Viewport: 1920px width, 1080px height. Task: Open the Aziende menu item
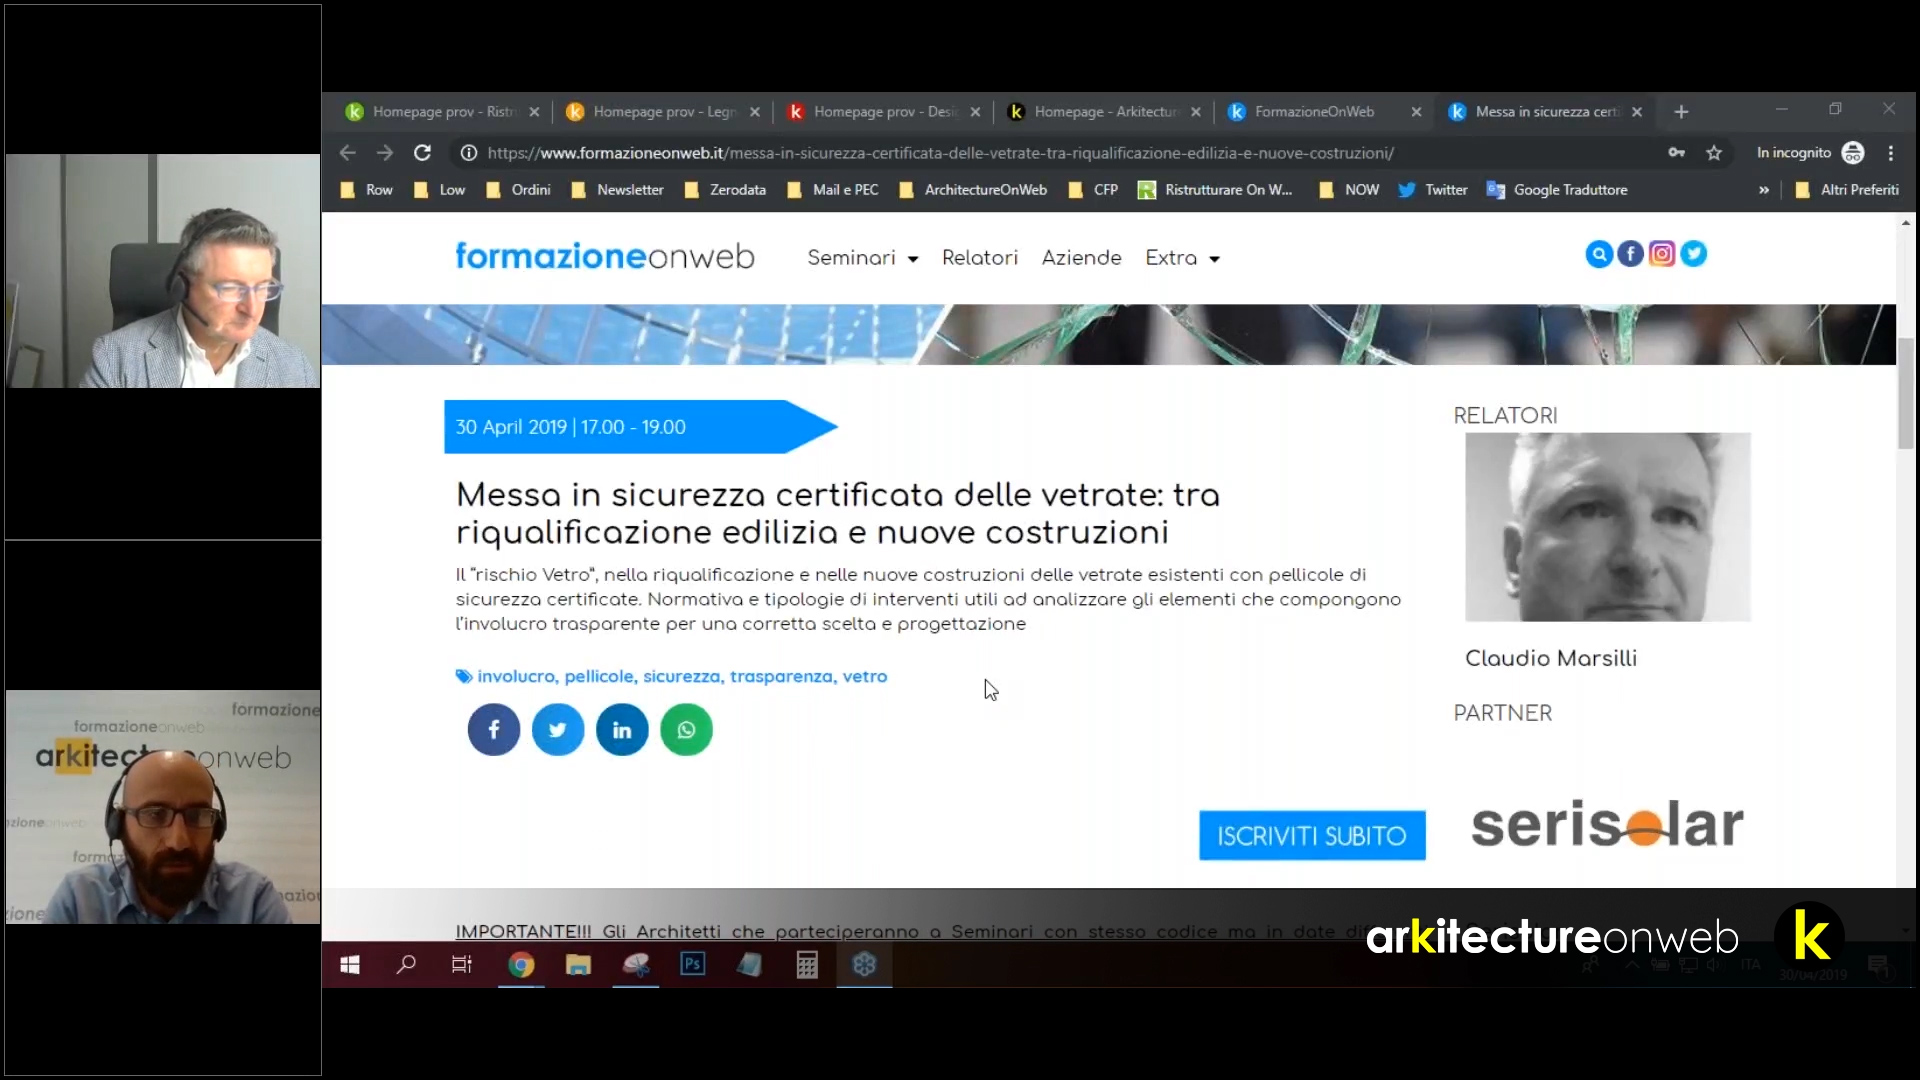pyautogui.click(x=1082, y=258)
